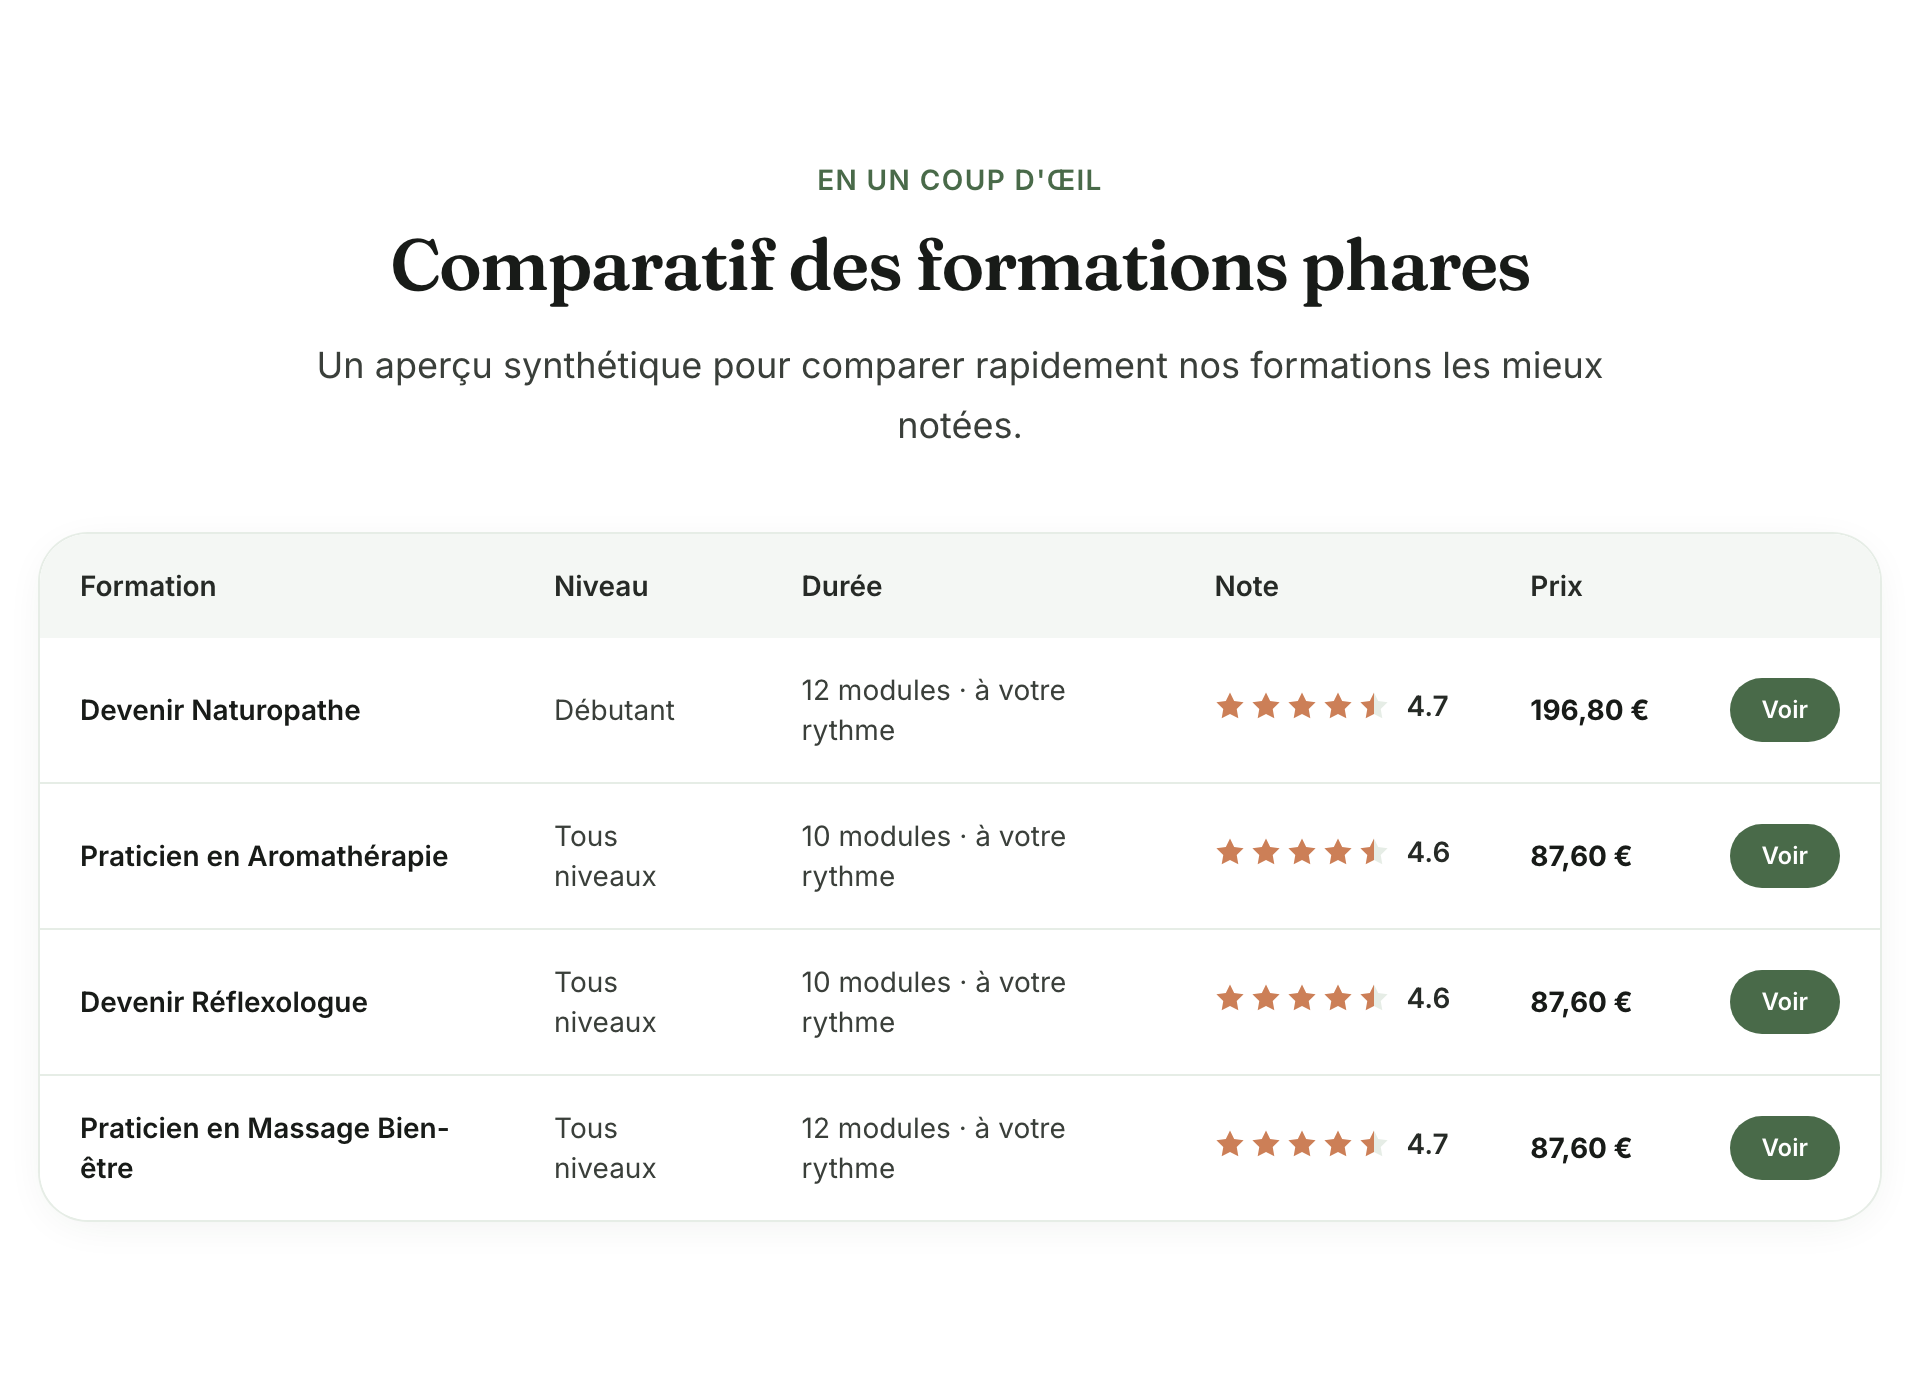Screen dimensions: 1920x1380
Task: Select Voir button in Devenir Réflexologue row
Action: click(1784, 1002)
